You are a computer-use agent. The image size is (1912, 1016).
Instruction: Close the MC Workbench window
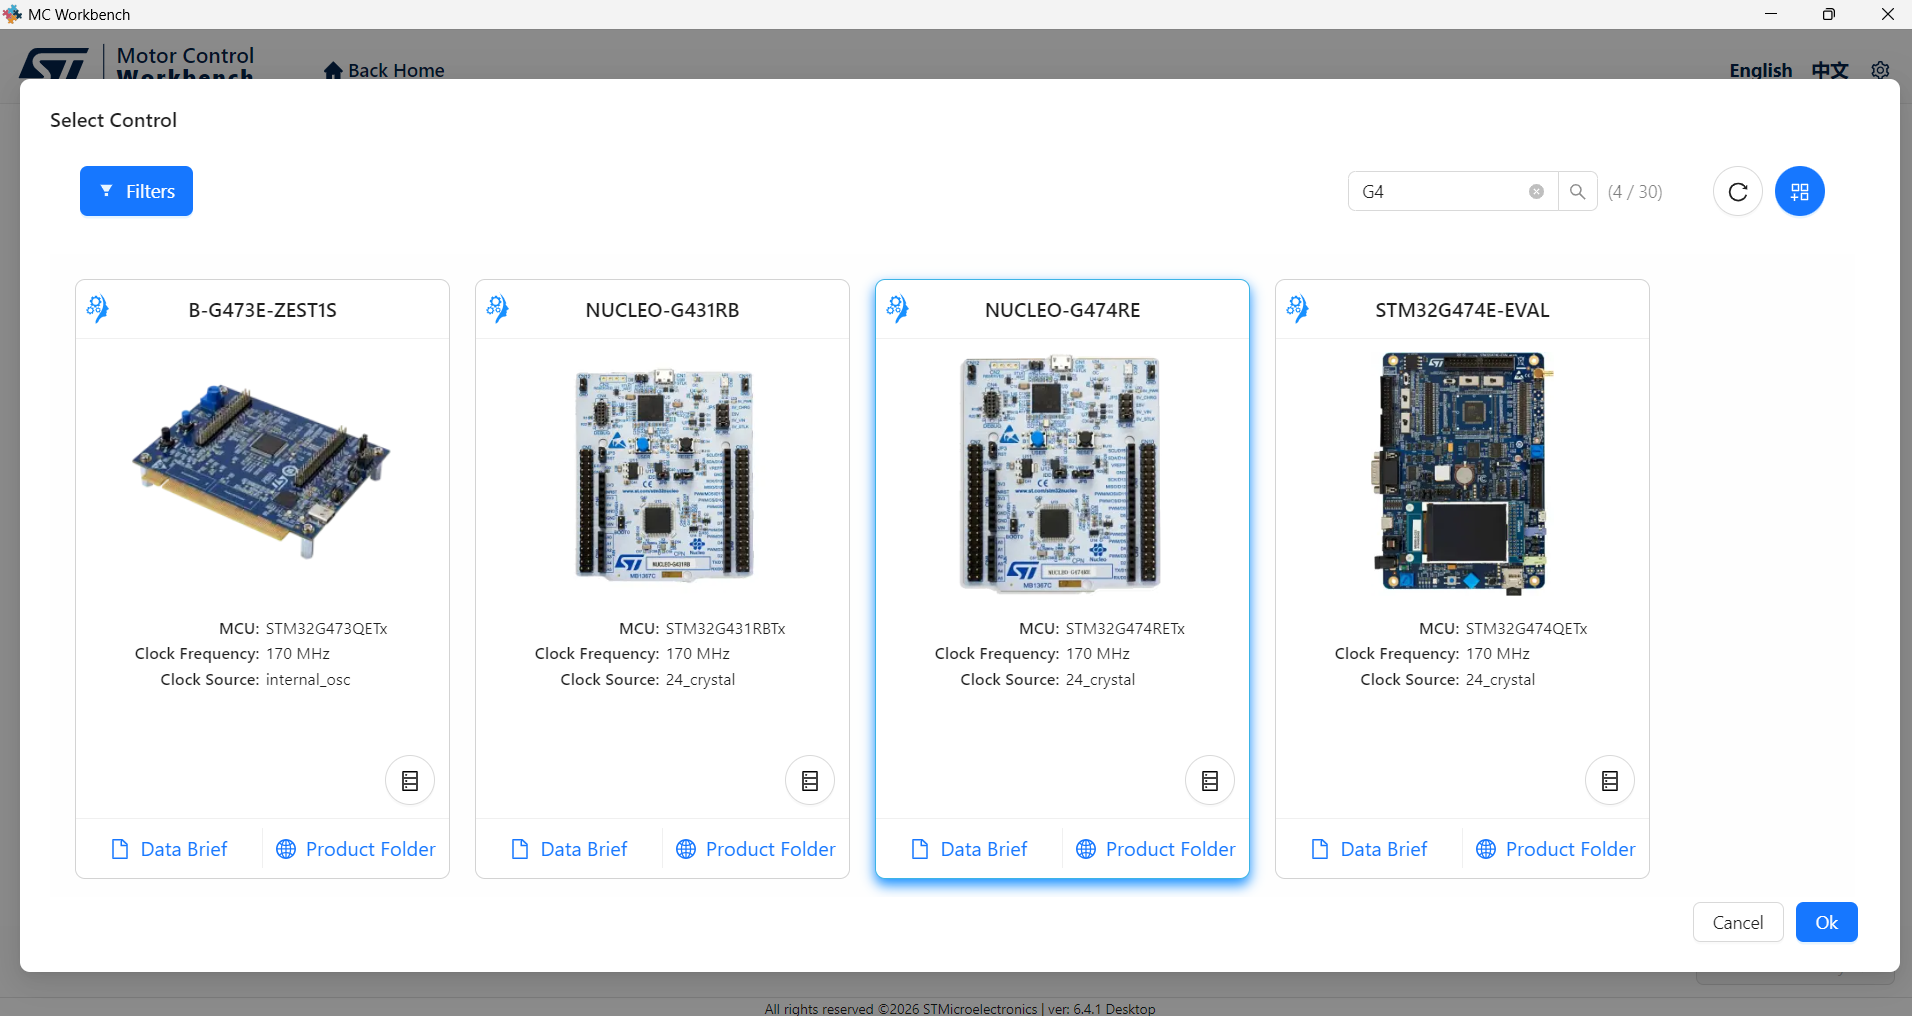pos(1887,14)
